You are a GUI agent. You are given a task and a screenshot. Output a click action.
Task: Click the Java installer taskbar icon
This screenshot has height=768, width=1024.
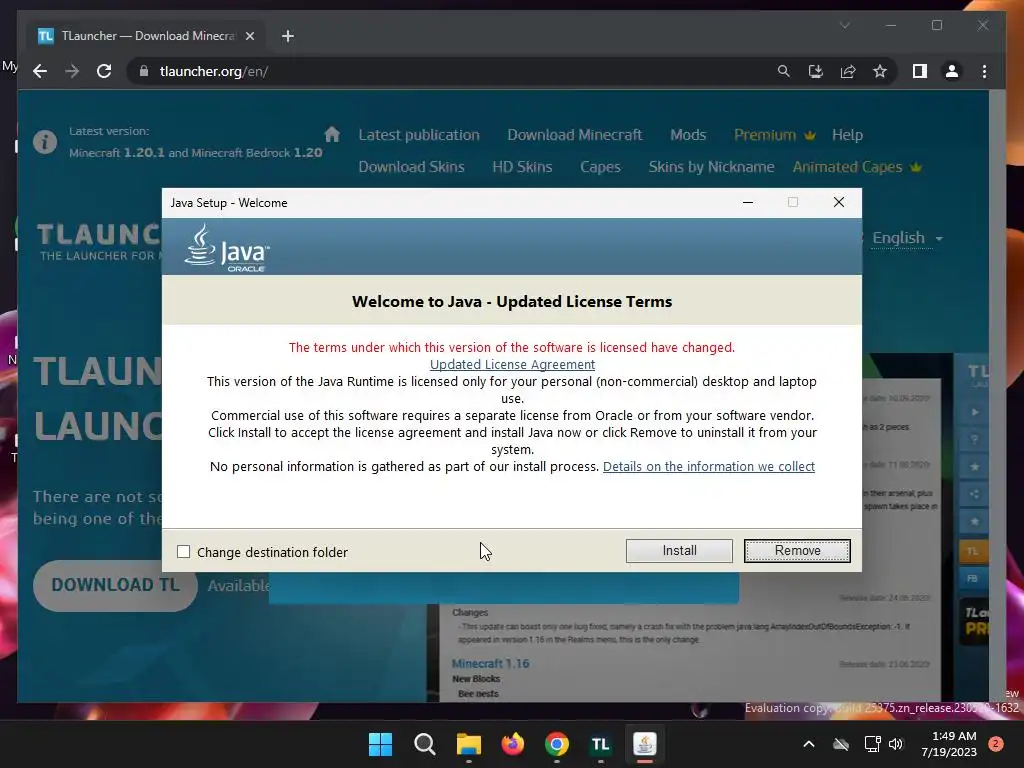(645, 744)
